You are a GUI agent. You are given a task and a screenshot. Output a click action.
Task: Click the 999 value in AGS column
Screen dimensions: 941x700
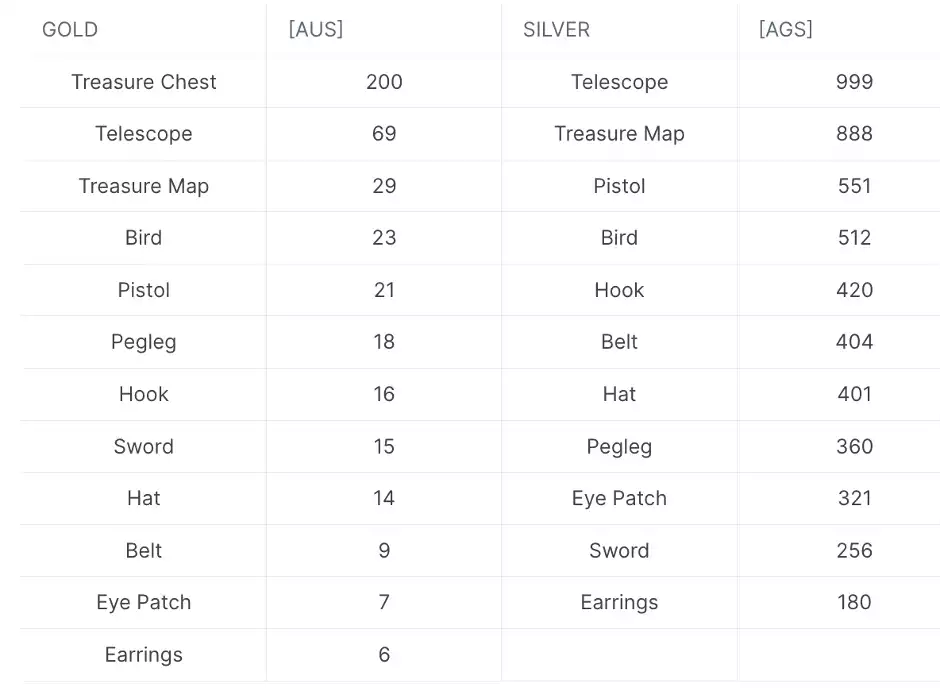coord(855,82)
